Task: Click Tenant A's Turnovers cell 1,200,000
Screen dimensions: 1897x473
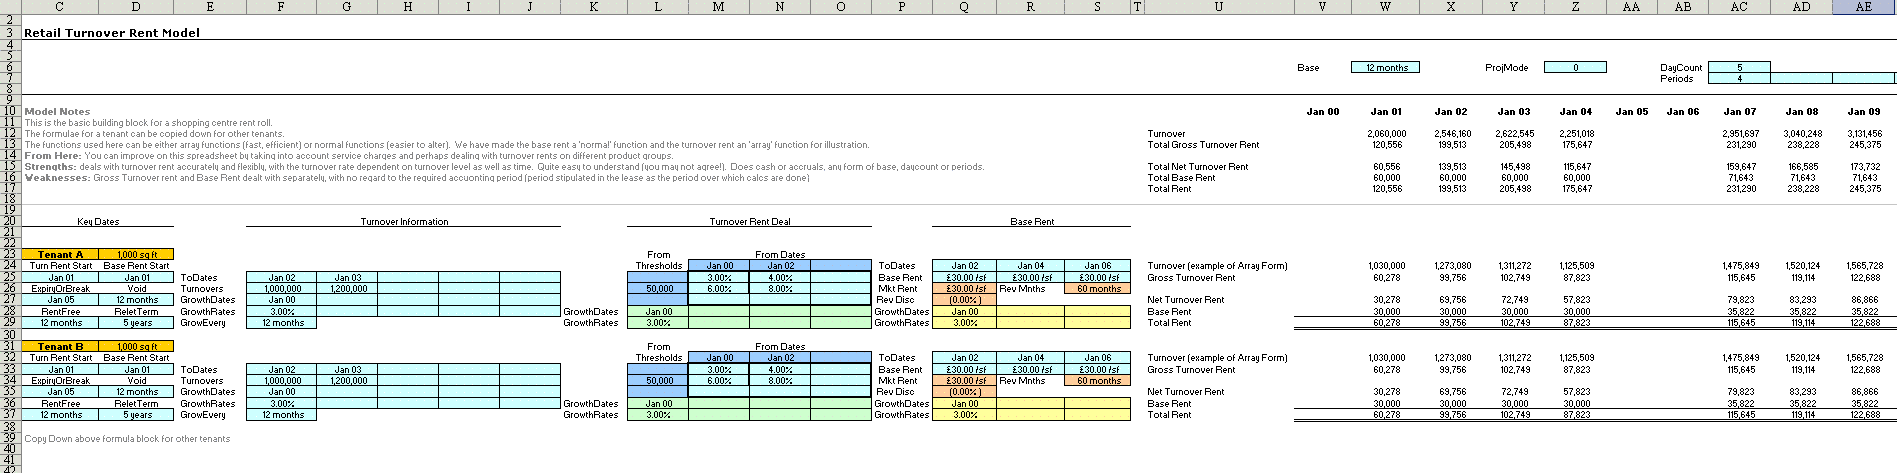Action: coord(348,288)
